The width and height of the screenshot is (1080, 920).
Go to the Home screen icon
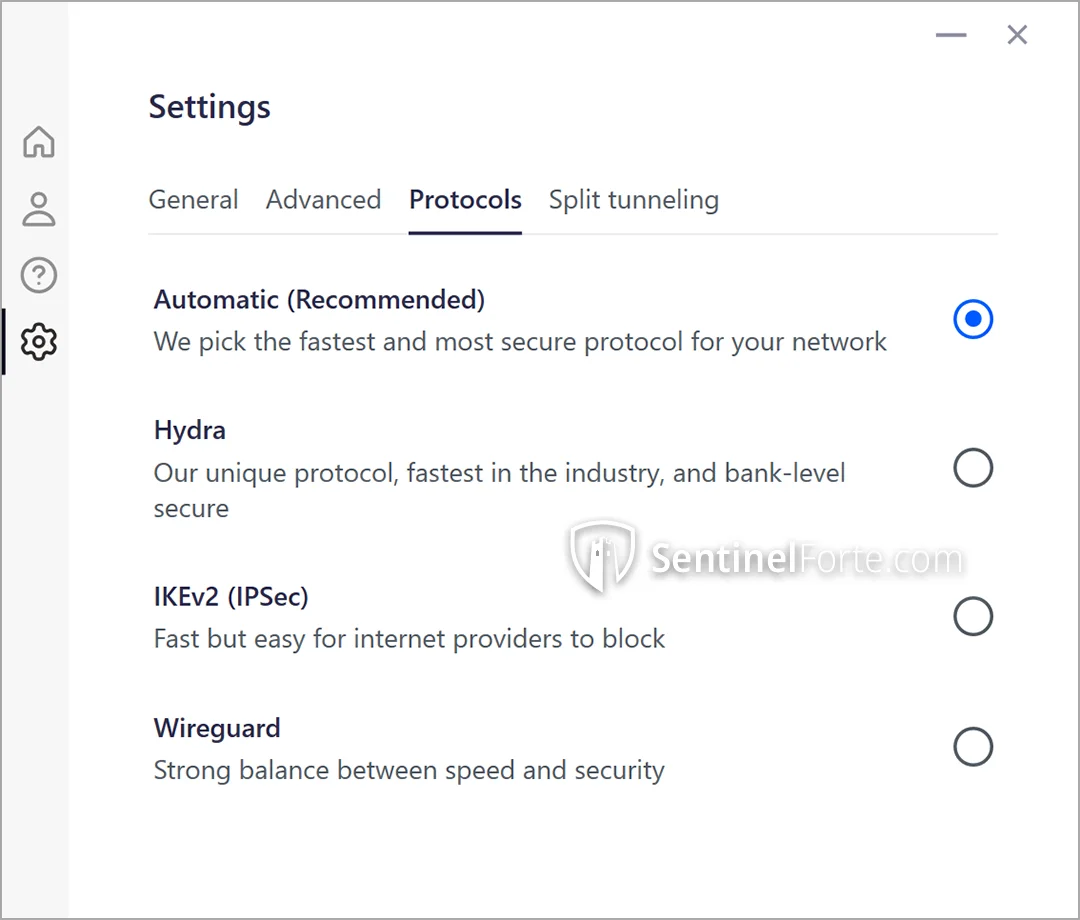click(x=38, y=142)
